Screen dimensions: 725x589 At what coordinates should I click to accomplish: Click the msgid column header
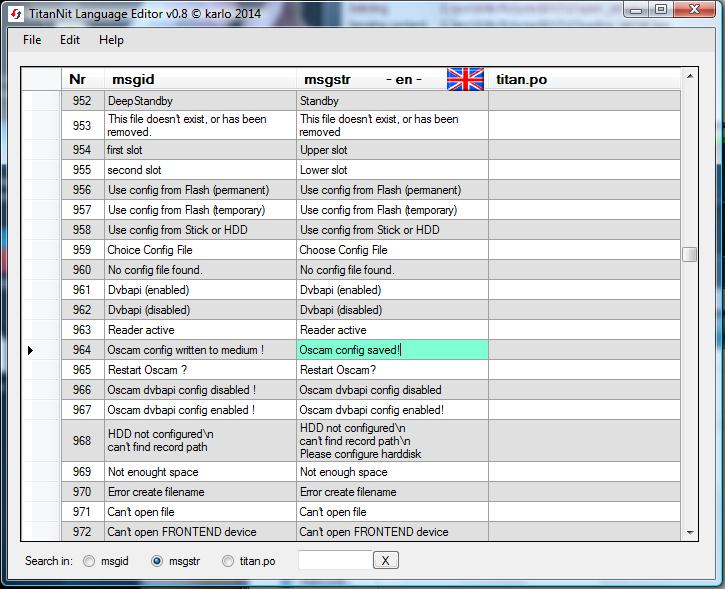(133, 79)
